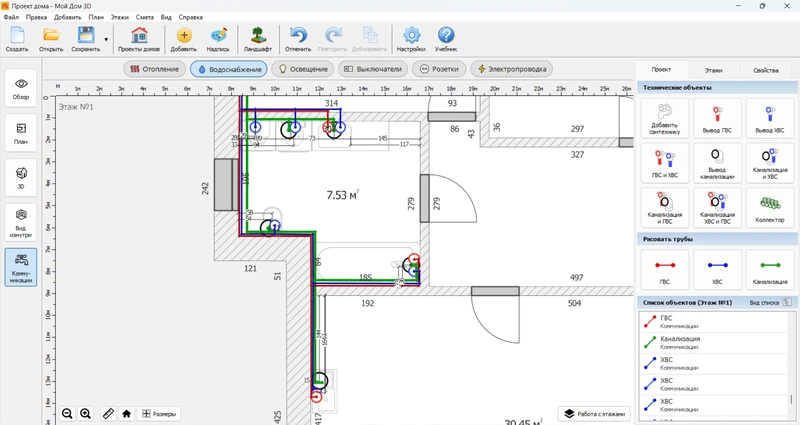The image size is (800, 425).
Task: Select the Электропроводка wiring layer
Action: 512,69
